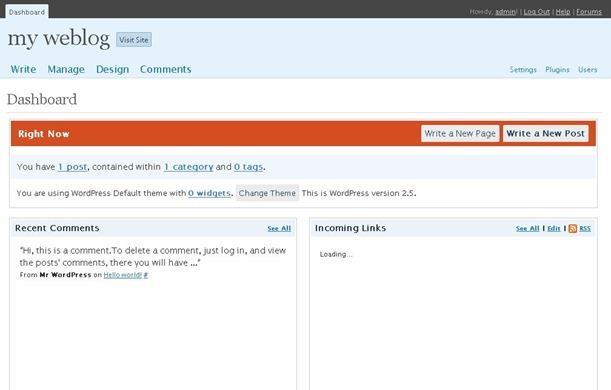
Task: Click the Visit Site button
Action: (x=134, y=40)
